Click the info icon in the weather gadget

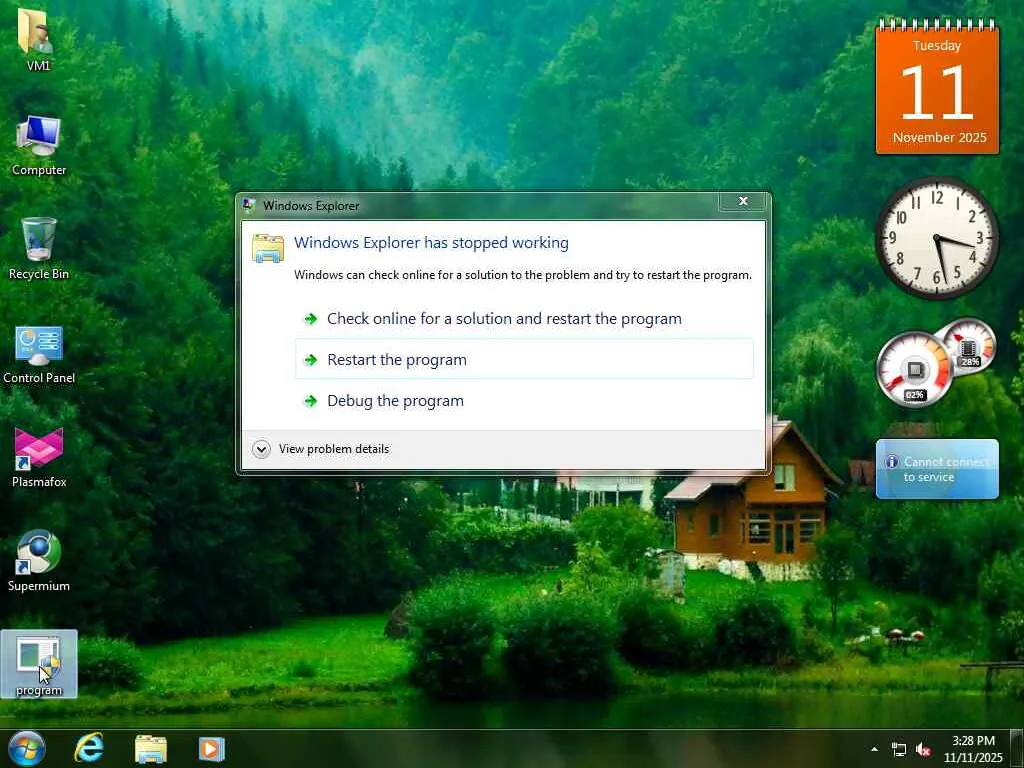[x=891, y=462]
